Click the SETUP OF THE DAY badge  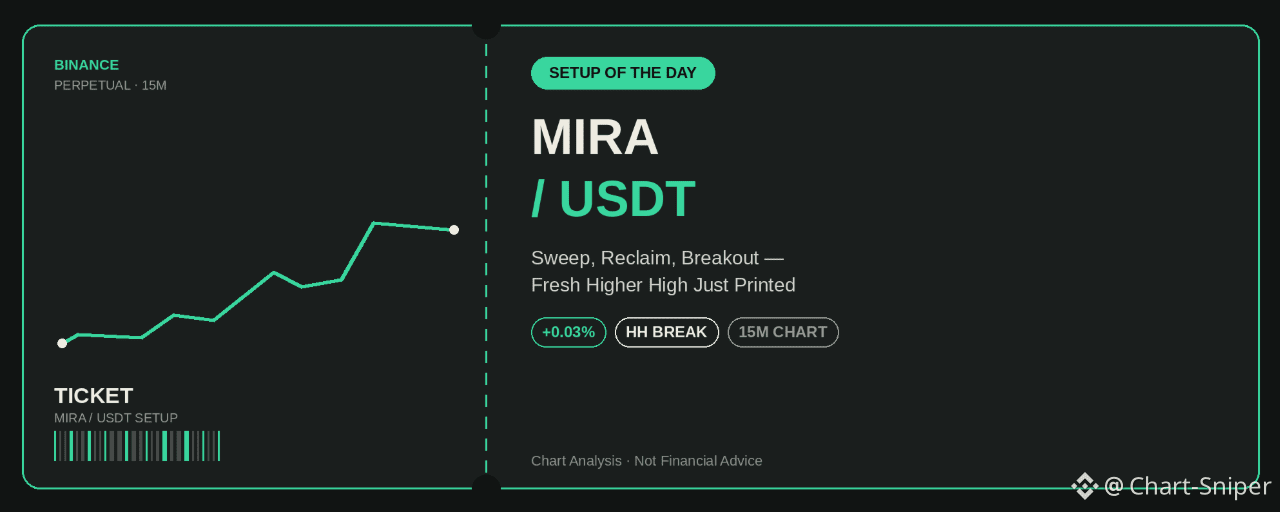pos(623,73)
